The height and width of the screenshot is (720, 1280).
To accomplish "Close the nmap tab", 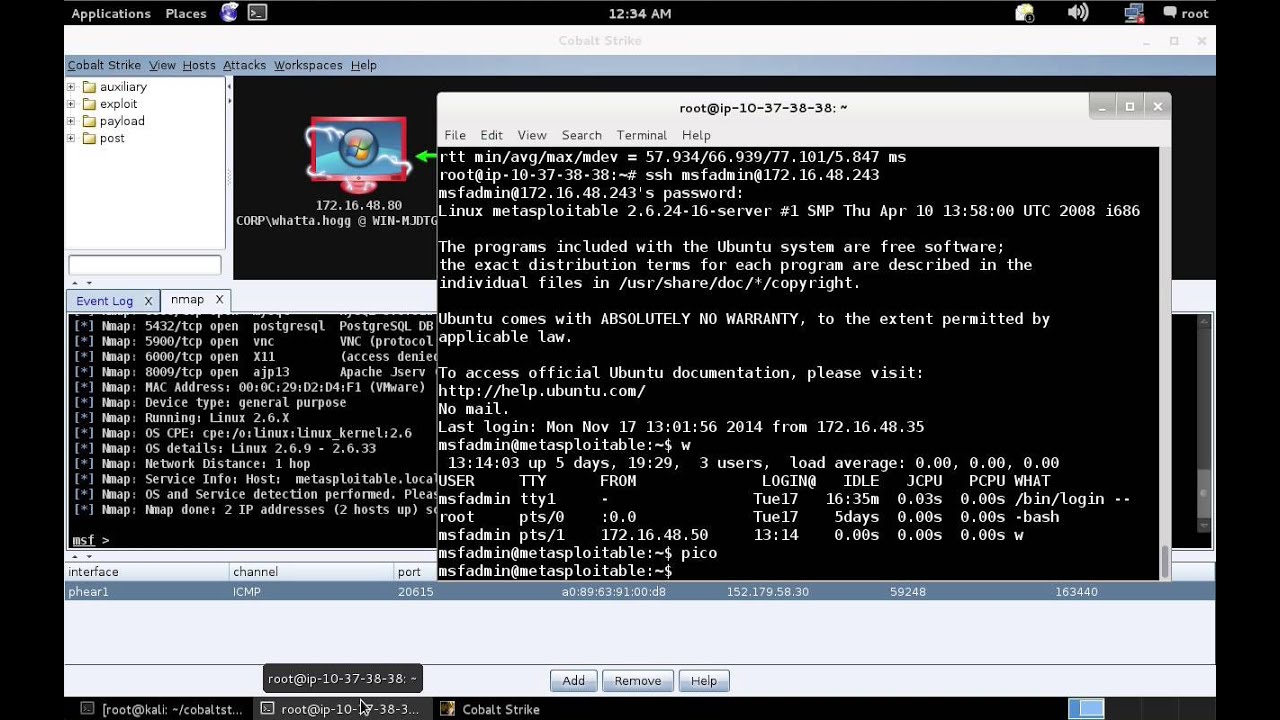I will pyautogui.click(x=219, y=300).
